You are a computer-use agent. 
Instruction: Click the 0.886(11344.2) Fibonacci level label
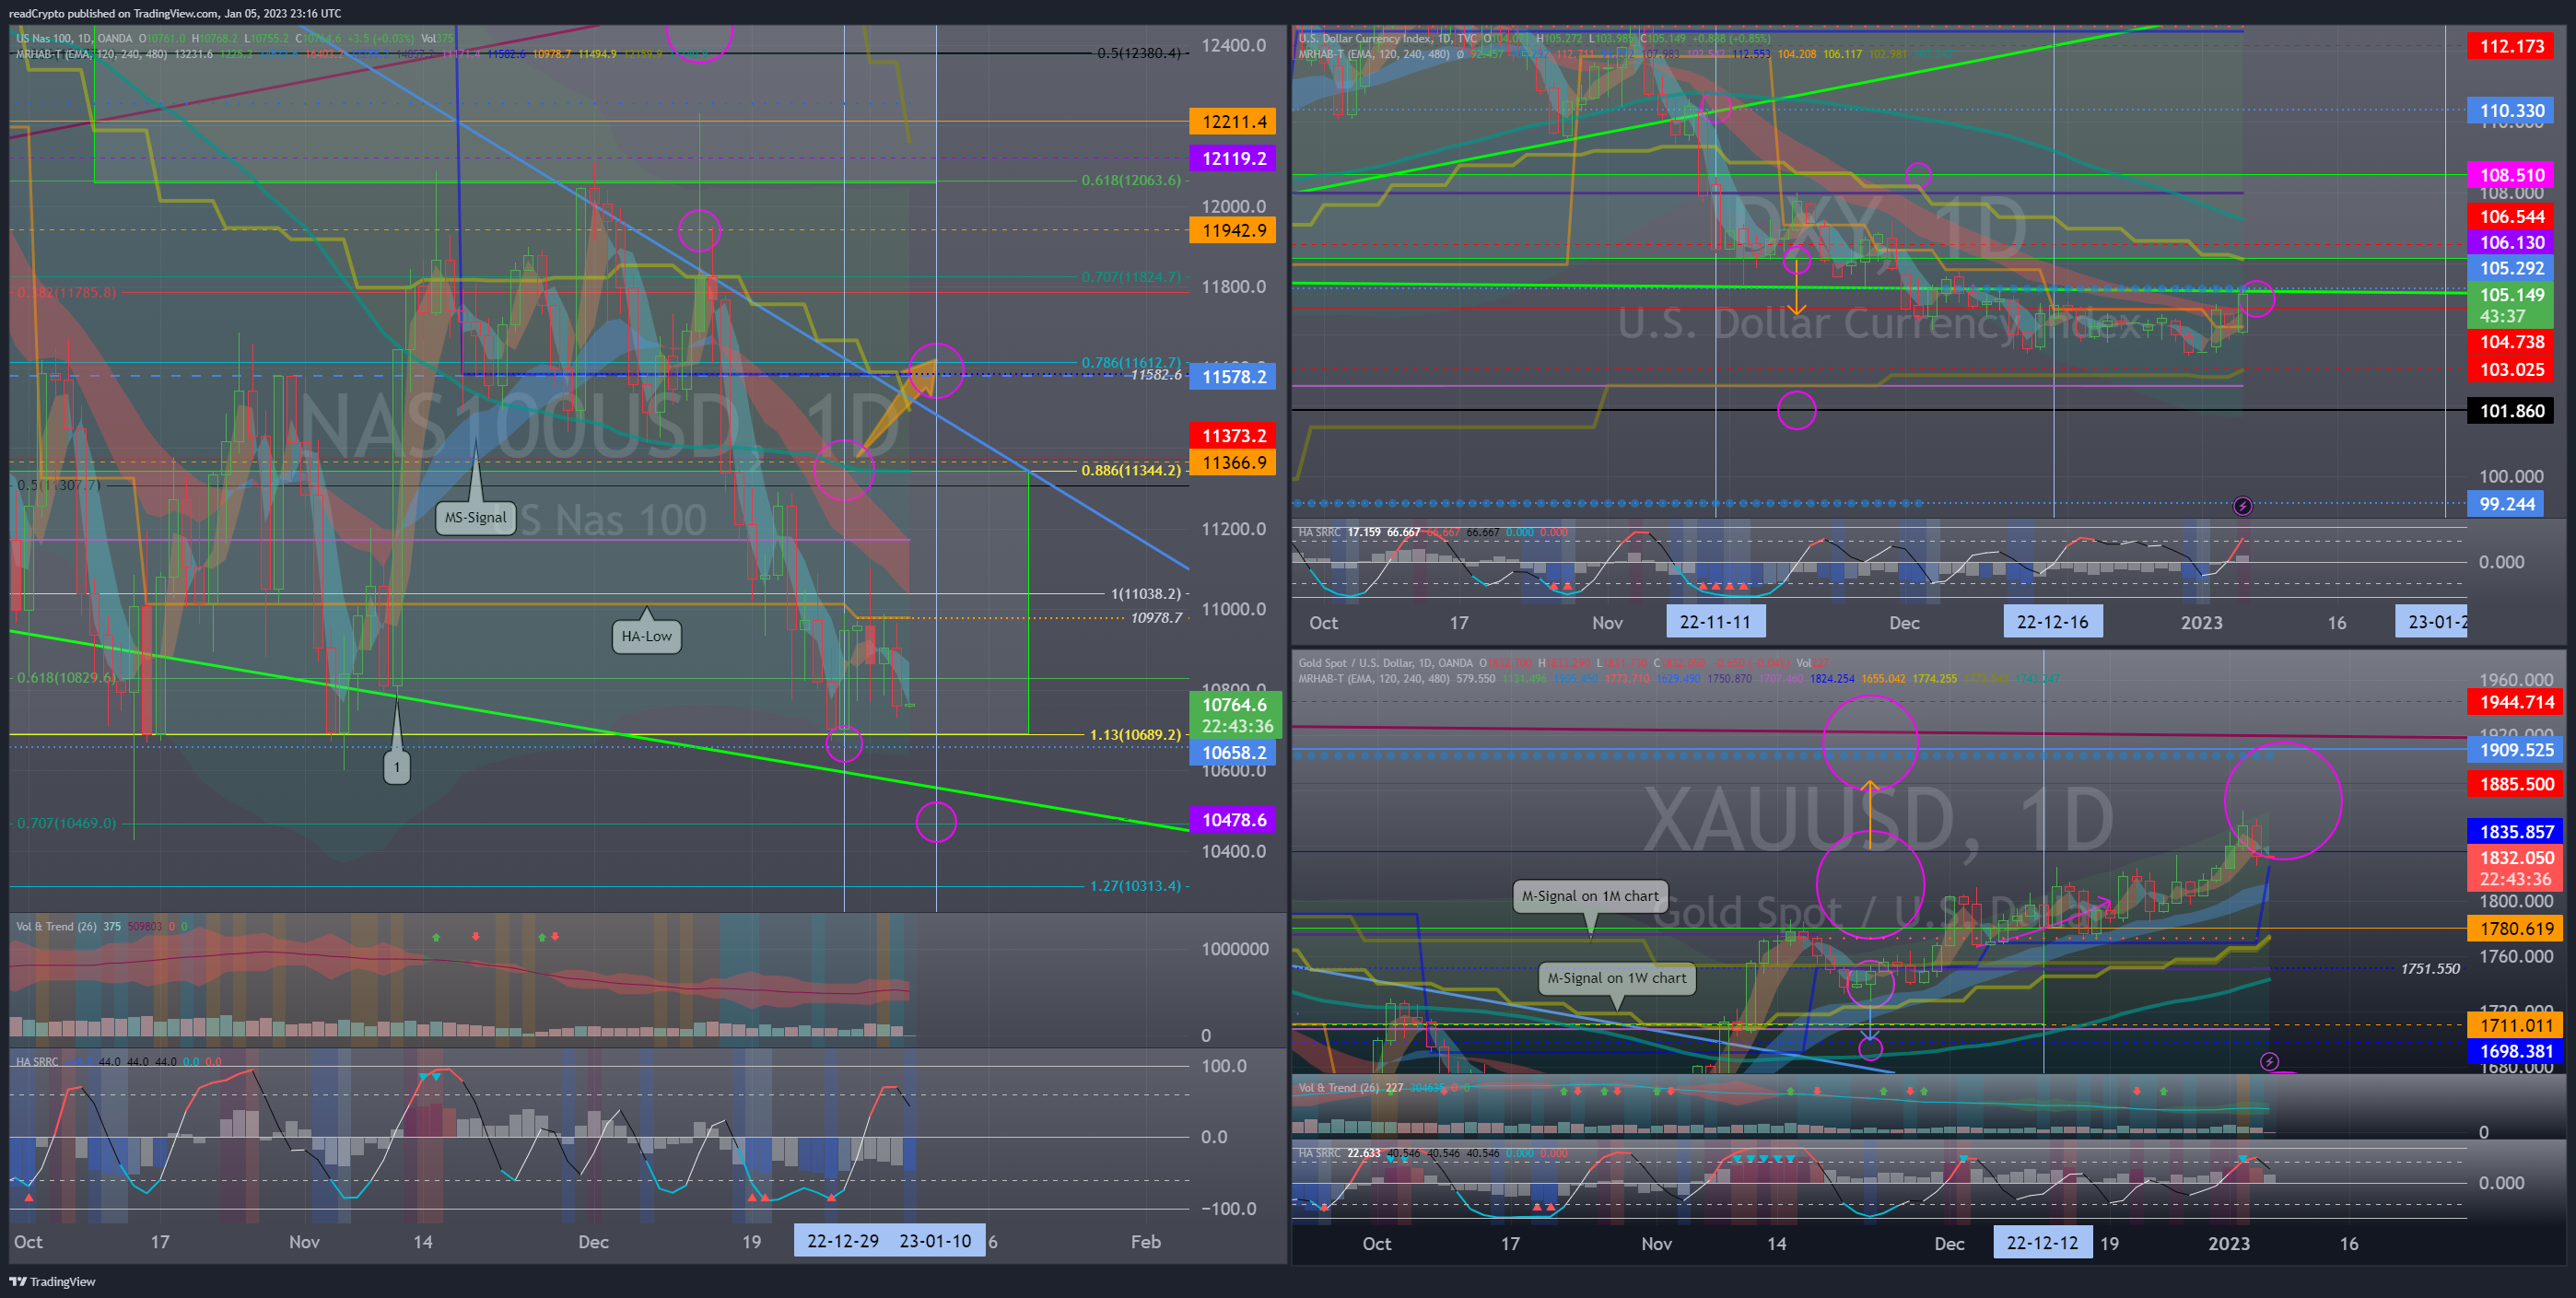(1131, 470)
